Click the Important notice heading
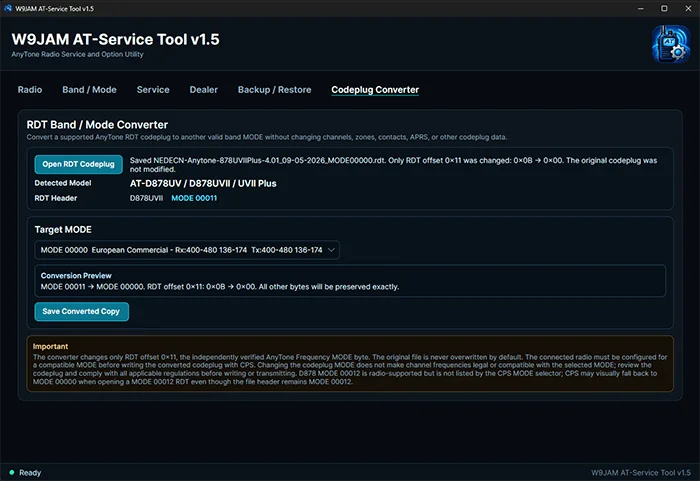The height and width of the screenshot is (481, 700). [50, 346]
